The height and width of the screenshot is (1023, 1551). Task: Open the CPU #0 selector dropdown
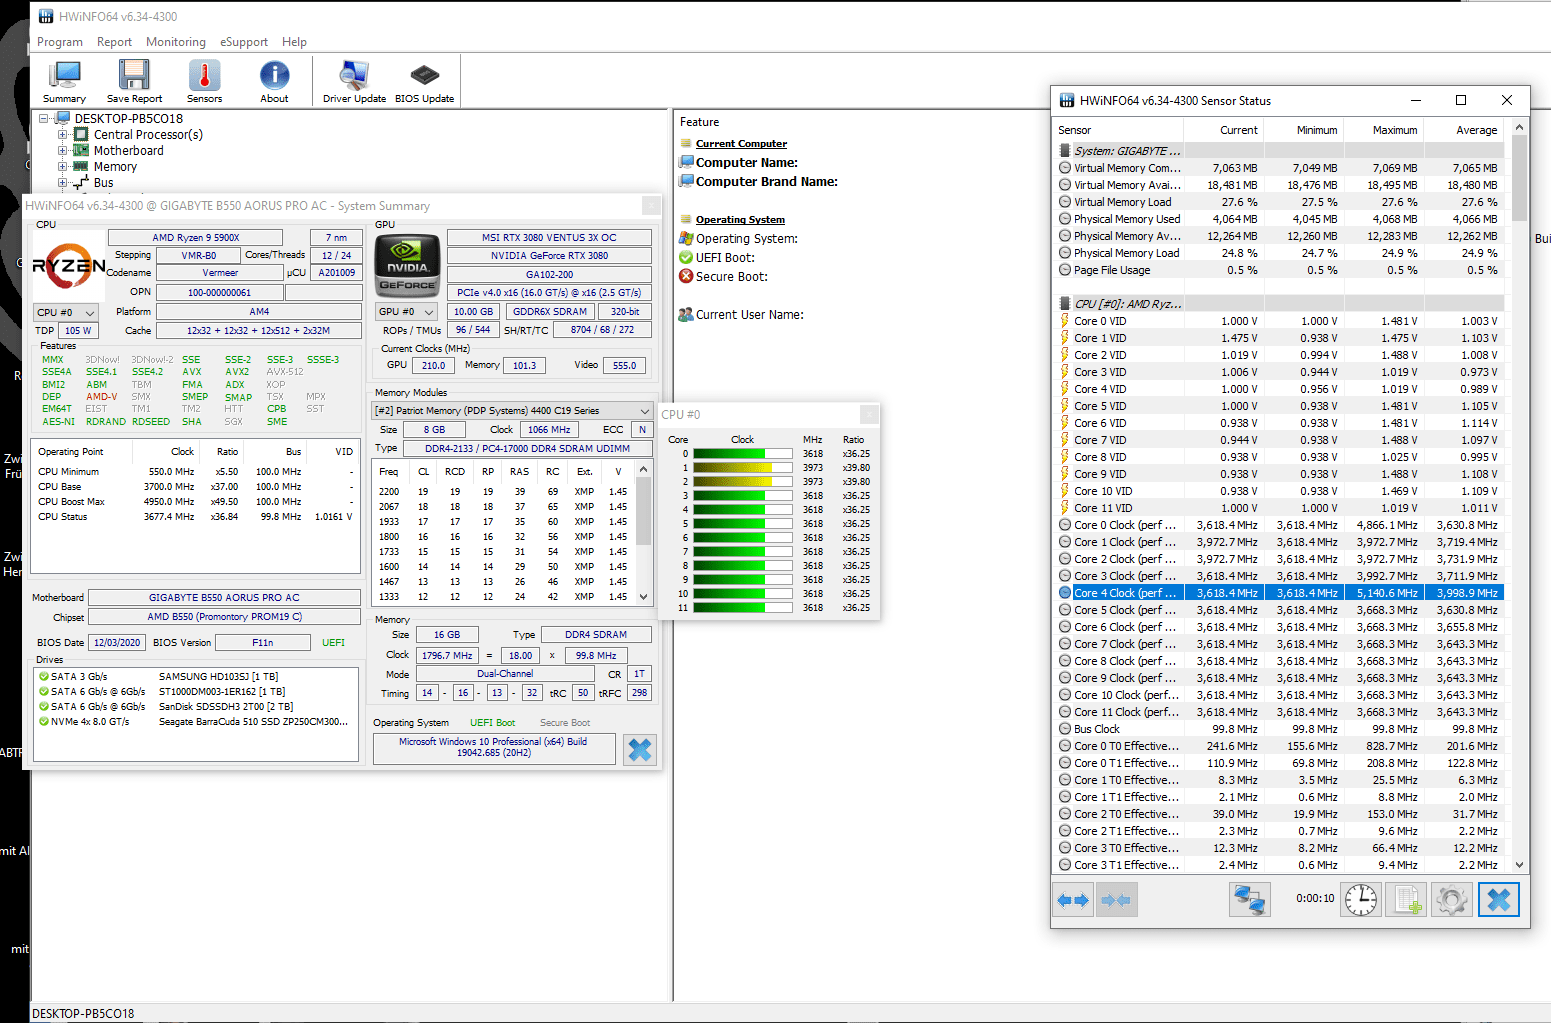(66, 313)
